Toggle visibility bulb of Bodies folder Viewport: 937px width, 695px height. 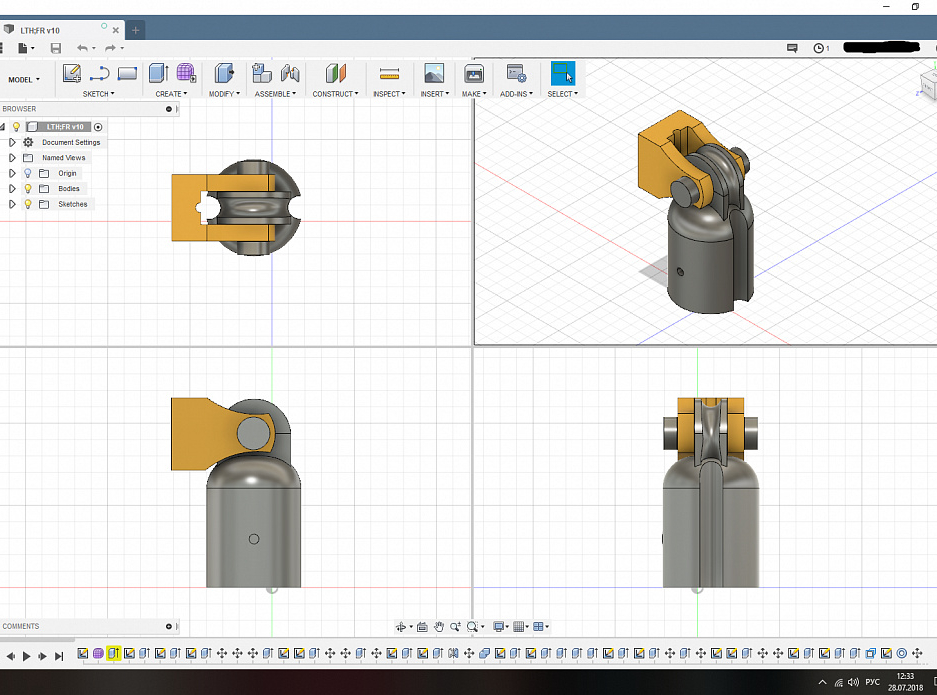28,189
